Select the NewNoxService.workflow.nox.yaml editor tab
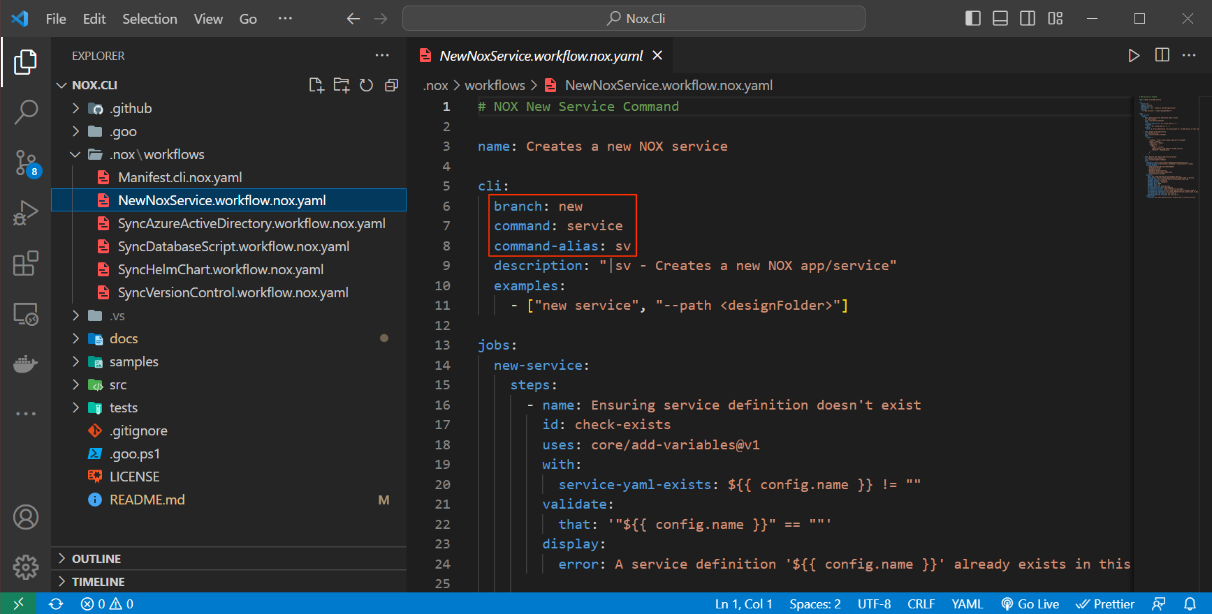The height and width of the screenshot is (614, 1212). point(540,56)
